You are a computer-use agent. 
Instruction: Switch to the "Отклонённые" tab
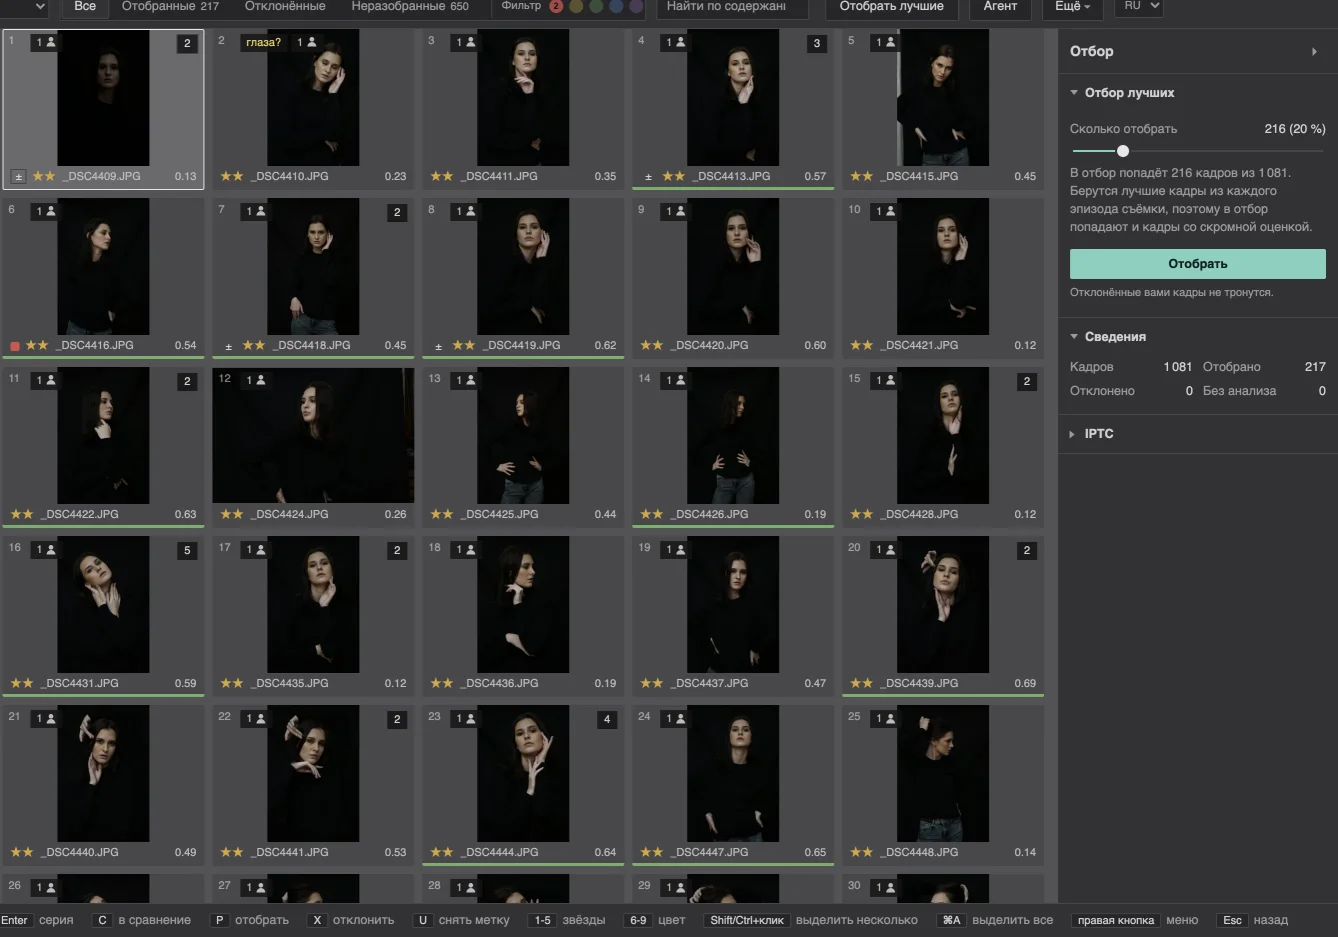(x=285, y=7)
